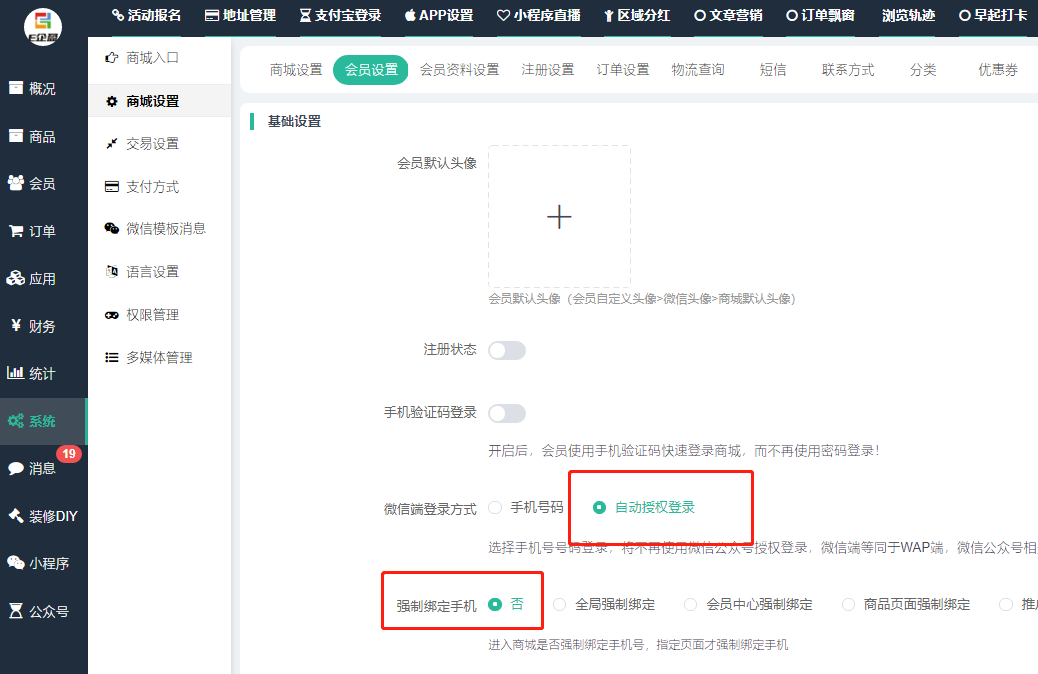Select 会员中心强制绑定 radio option
The height and width of the screenshot is (674, 1038).
[x=690, y=604]
